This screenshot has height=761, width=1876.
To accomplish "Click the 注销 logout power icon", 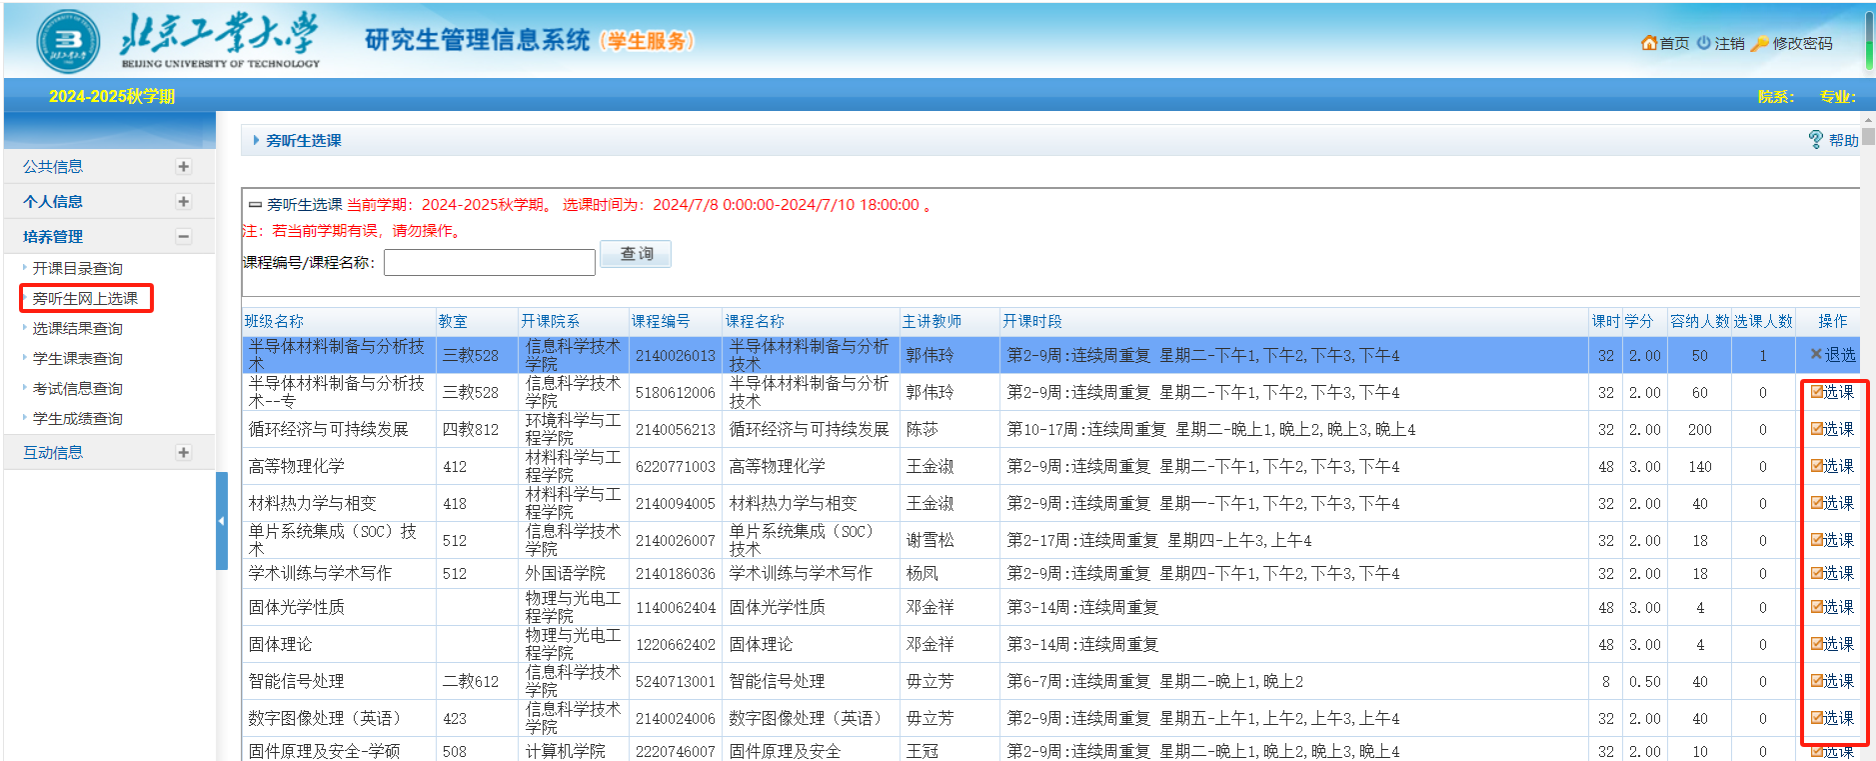I will (x=1703, y=43).
